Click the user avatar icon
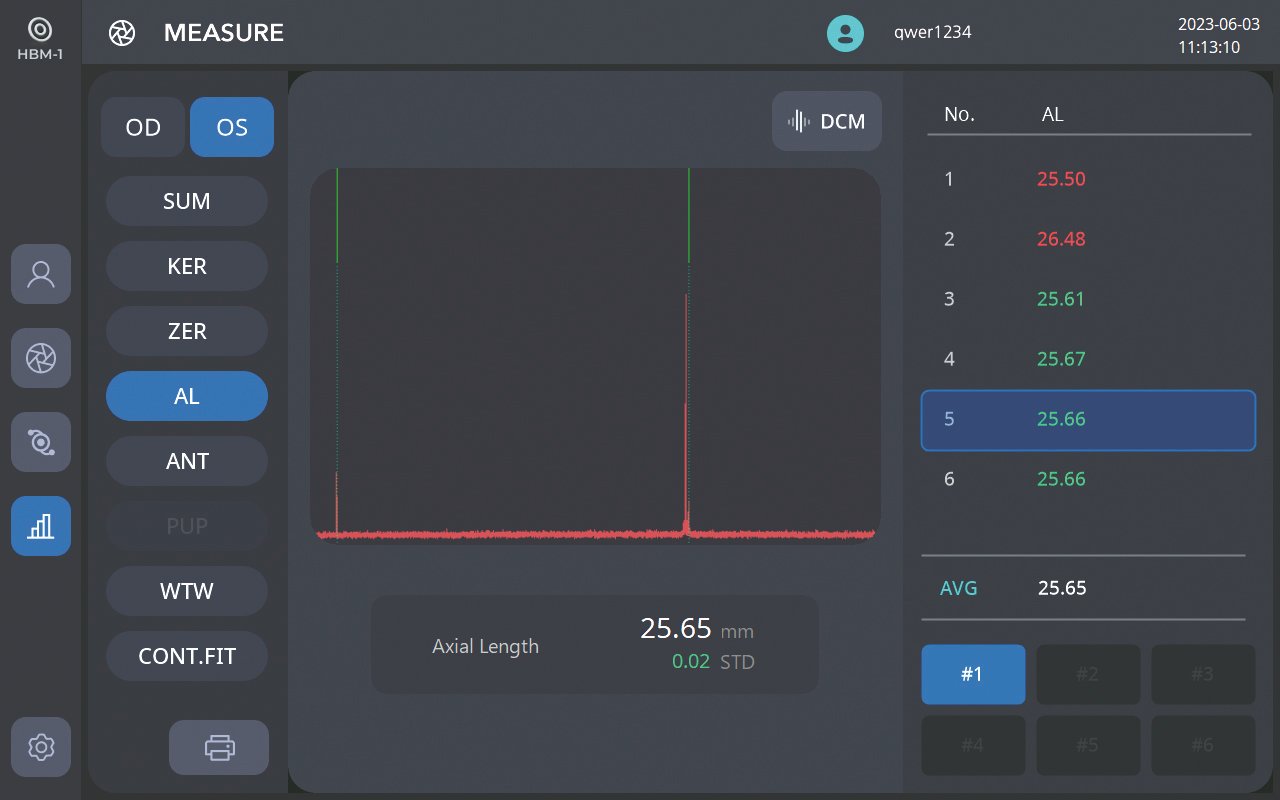1280x800 pixels. coord(845,33)
